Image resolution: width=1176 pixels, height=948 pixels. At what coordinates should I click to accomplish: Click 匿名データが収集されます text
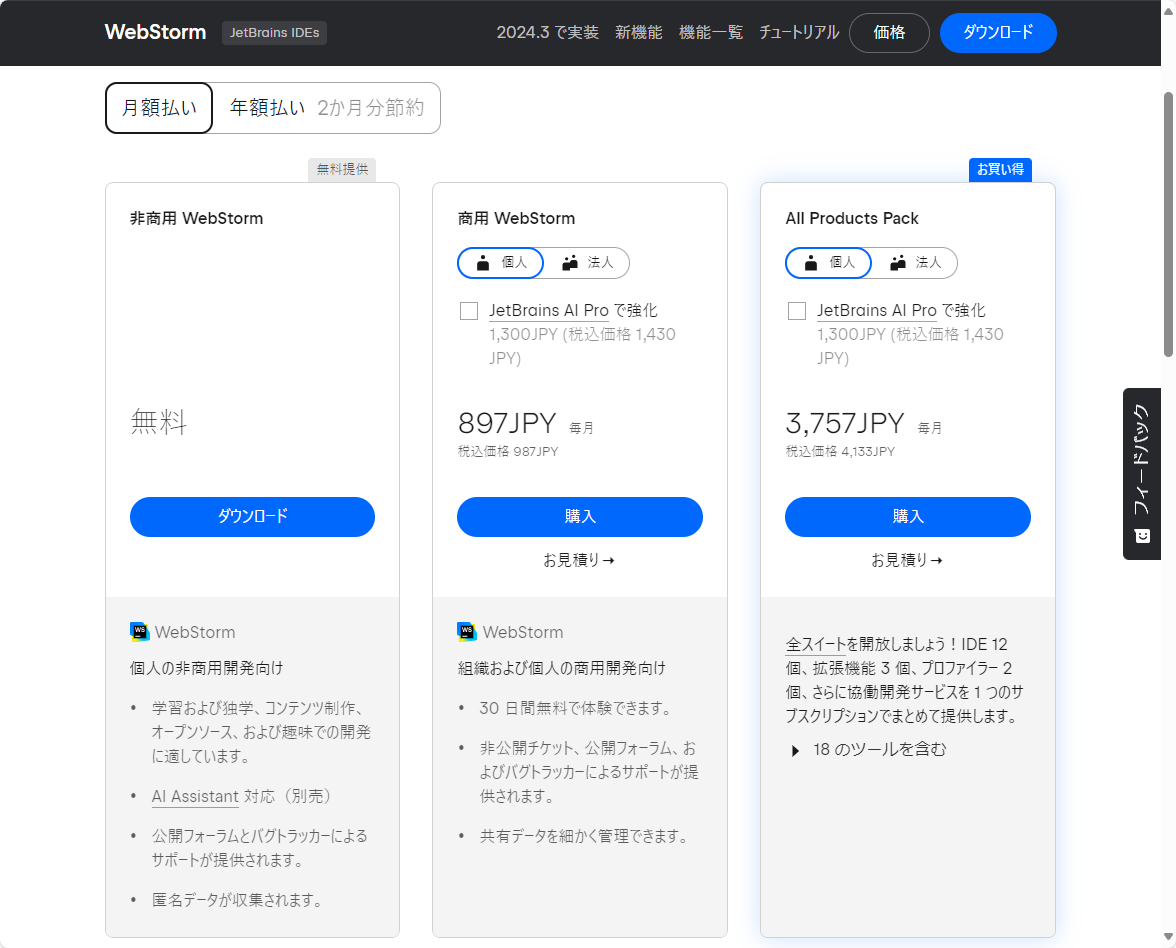(x=238, y=900)
